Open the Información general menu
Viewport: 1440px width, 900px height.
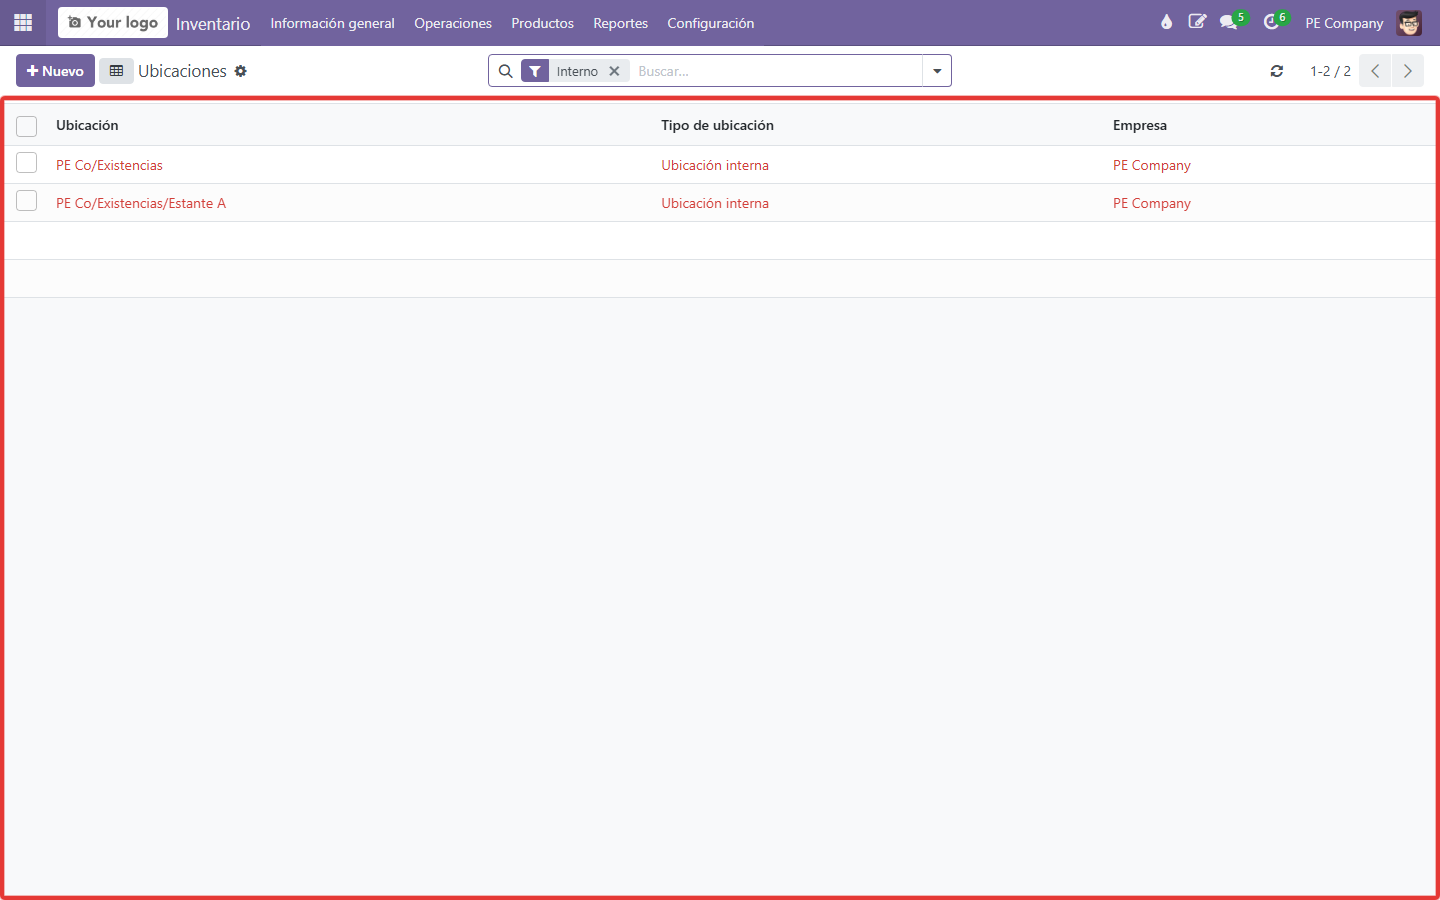tap(332, 23)
